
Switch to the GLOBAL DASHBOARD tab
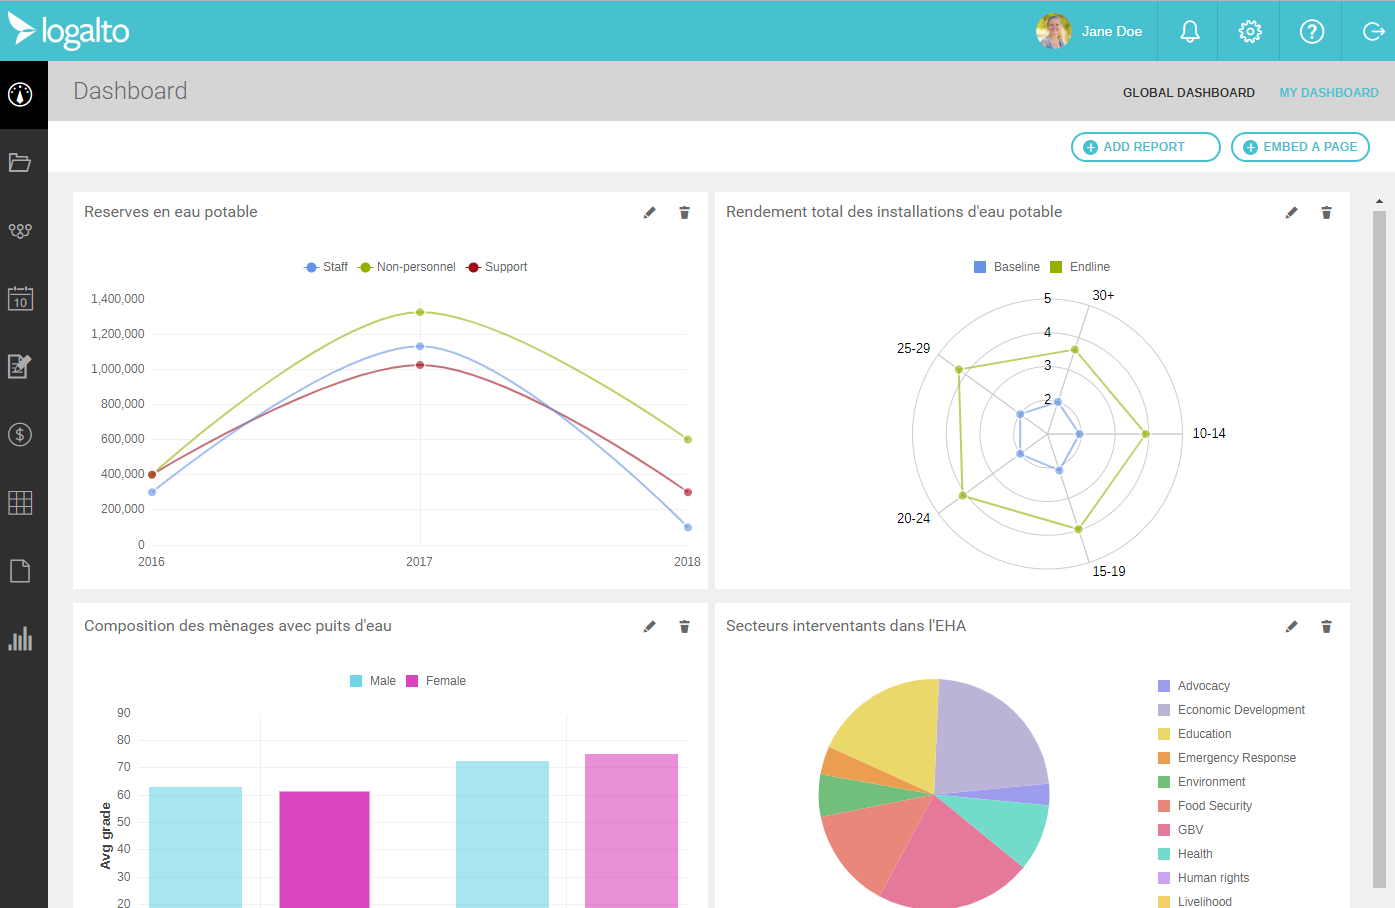coord(1188,92)
